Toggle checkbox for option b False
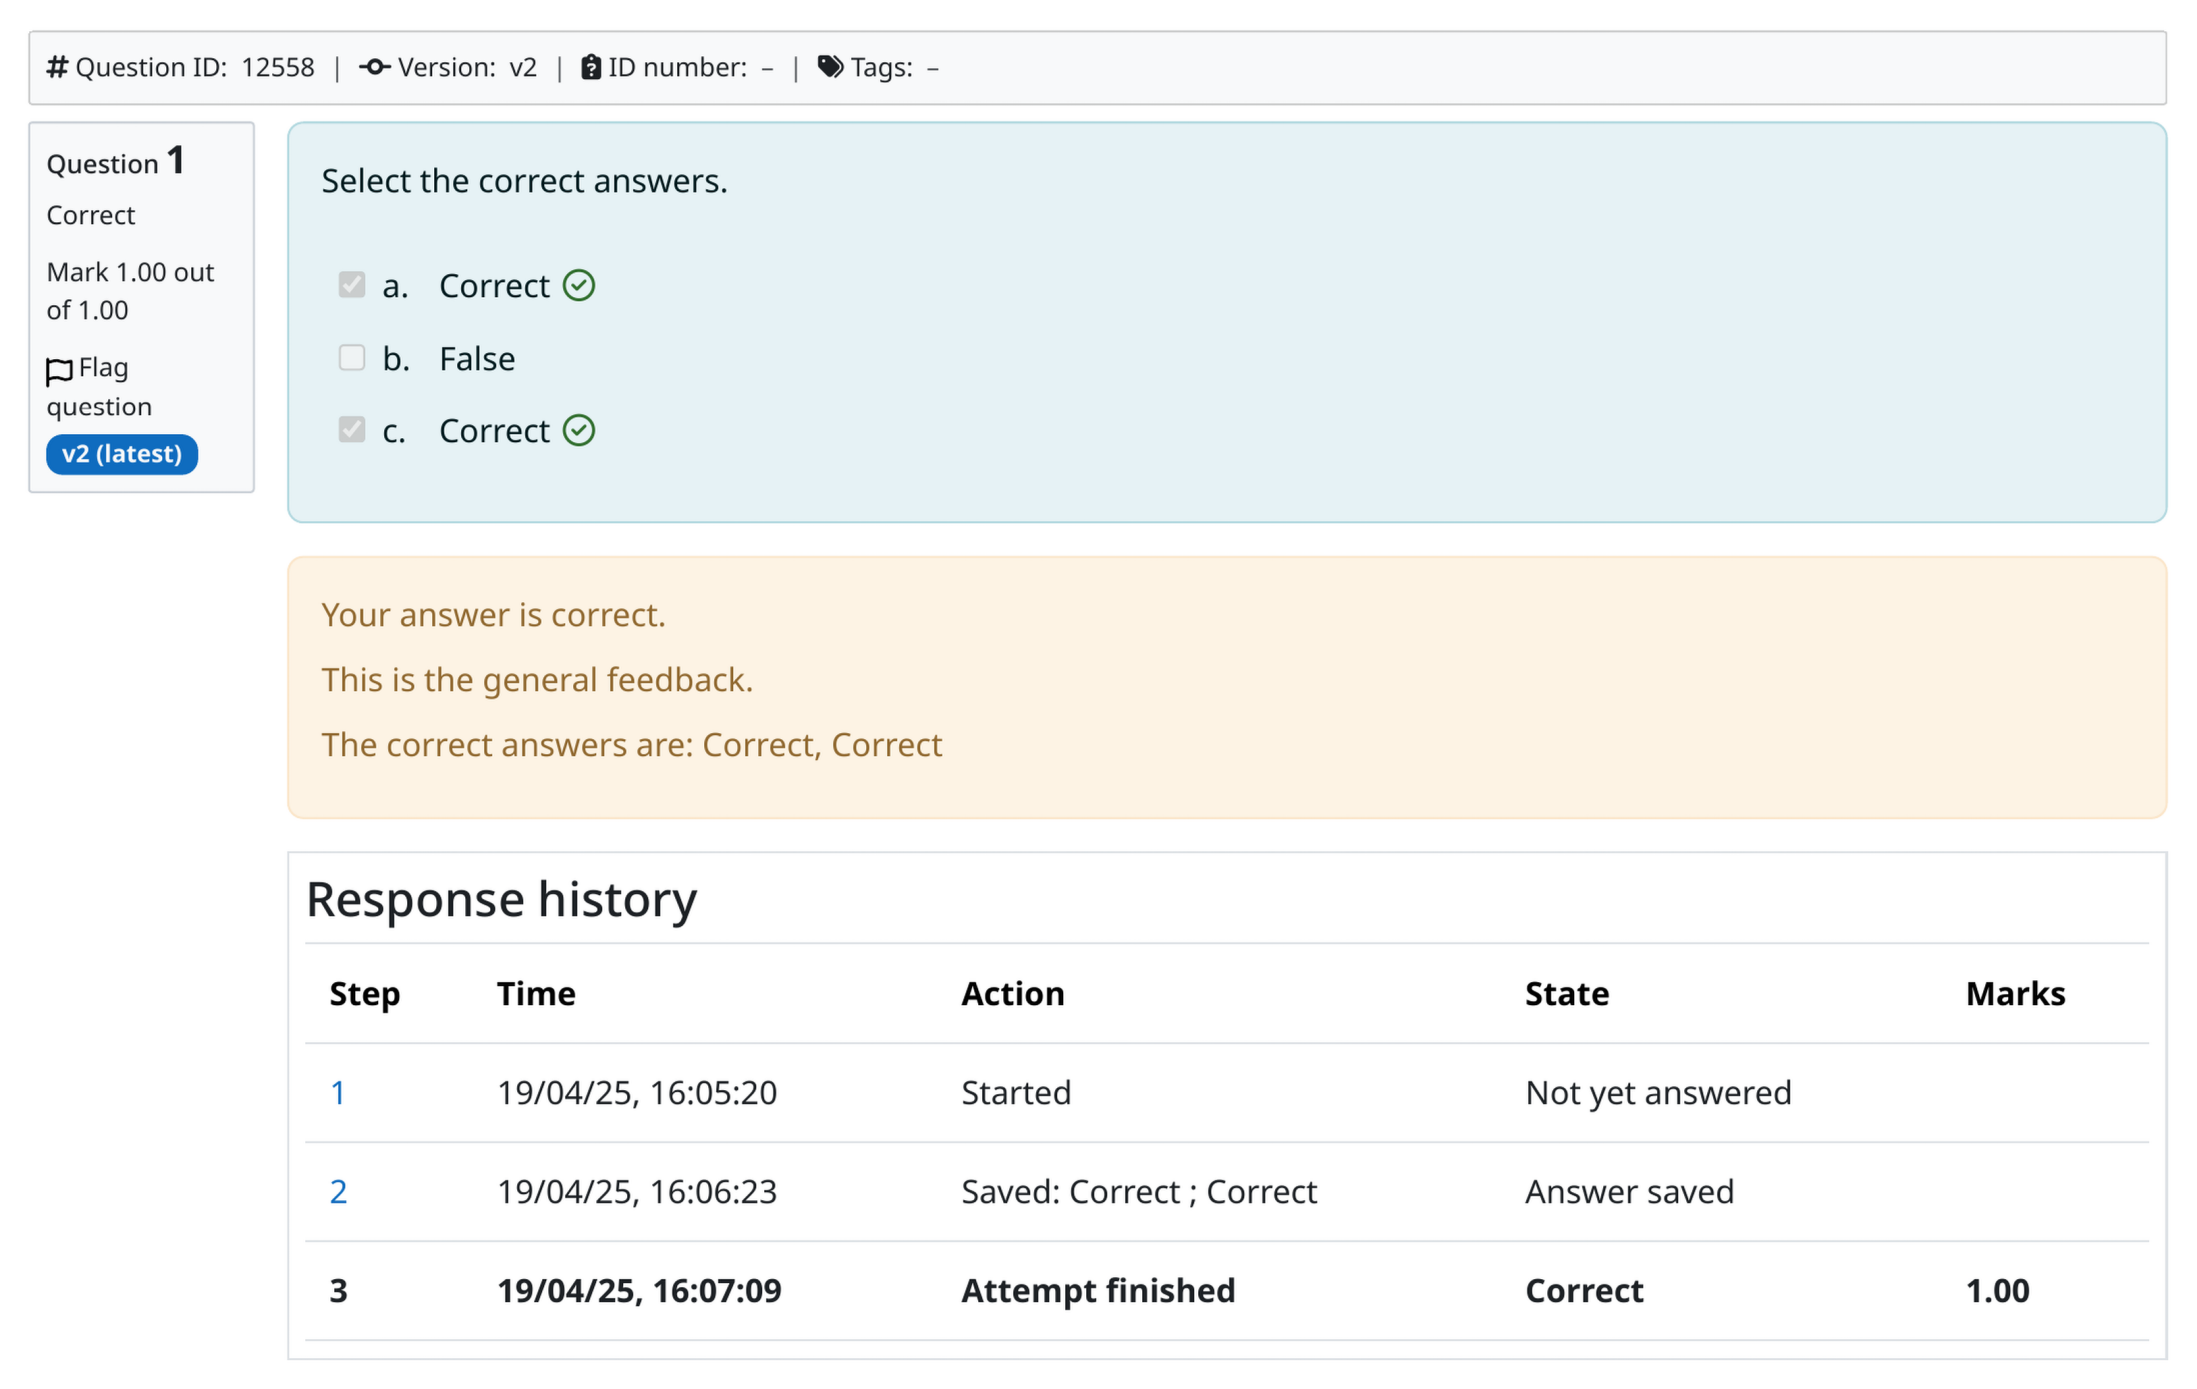Image resolution: width=2197 pixels, height=1389 pixels. 352,358
